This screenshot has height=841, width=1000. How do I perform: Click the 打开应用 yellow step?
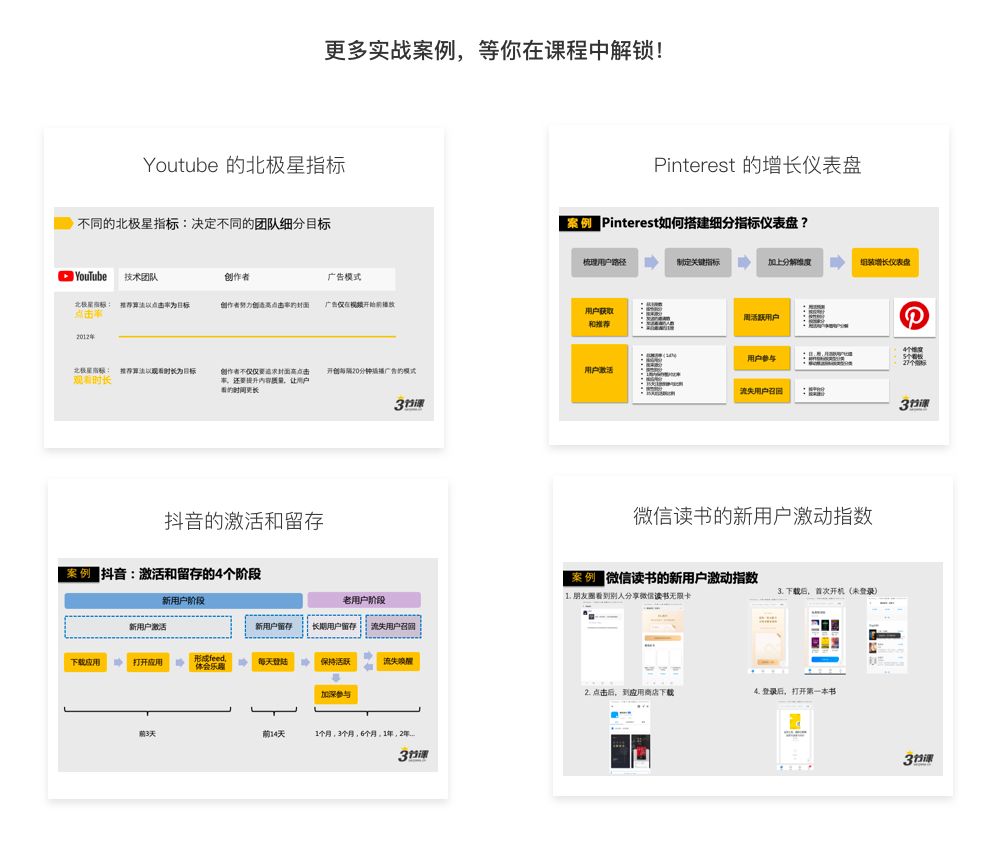(x=148, y=662)
